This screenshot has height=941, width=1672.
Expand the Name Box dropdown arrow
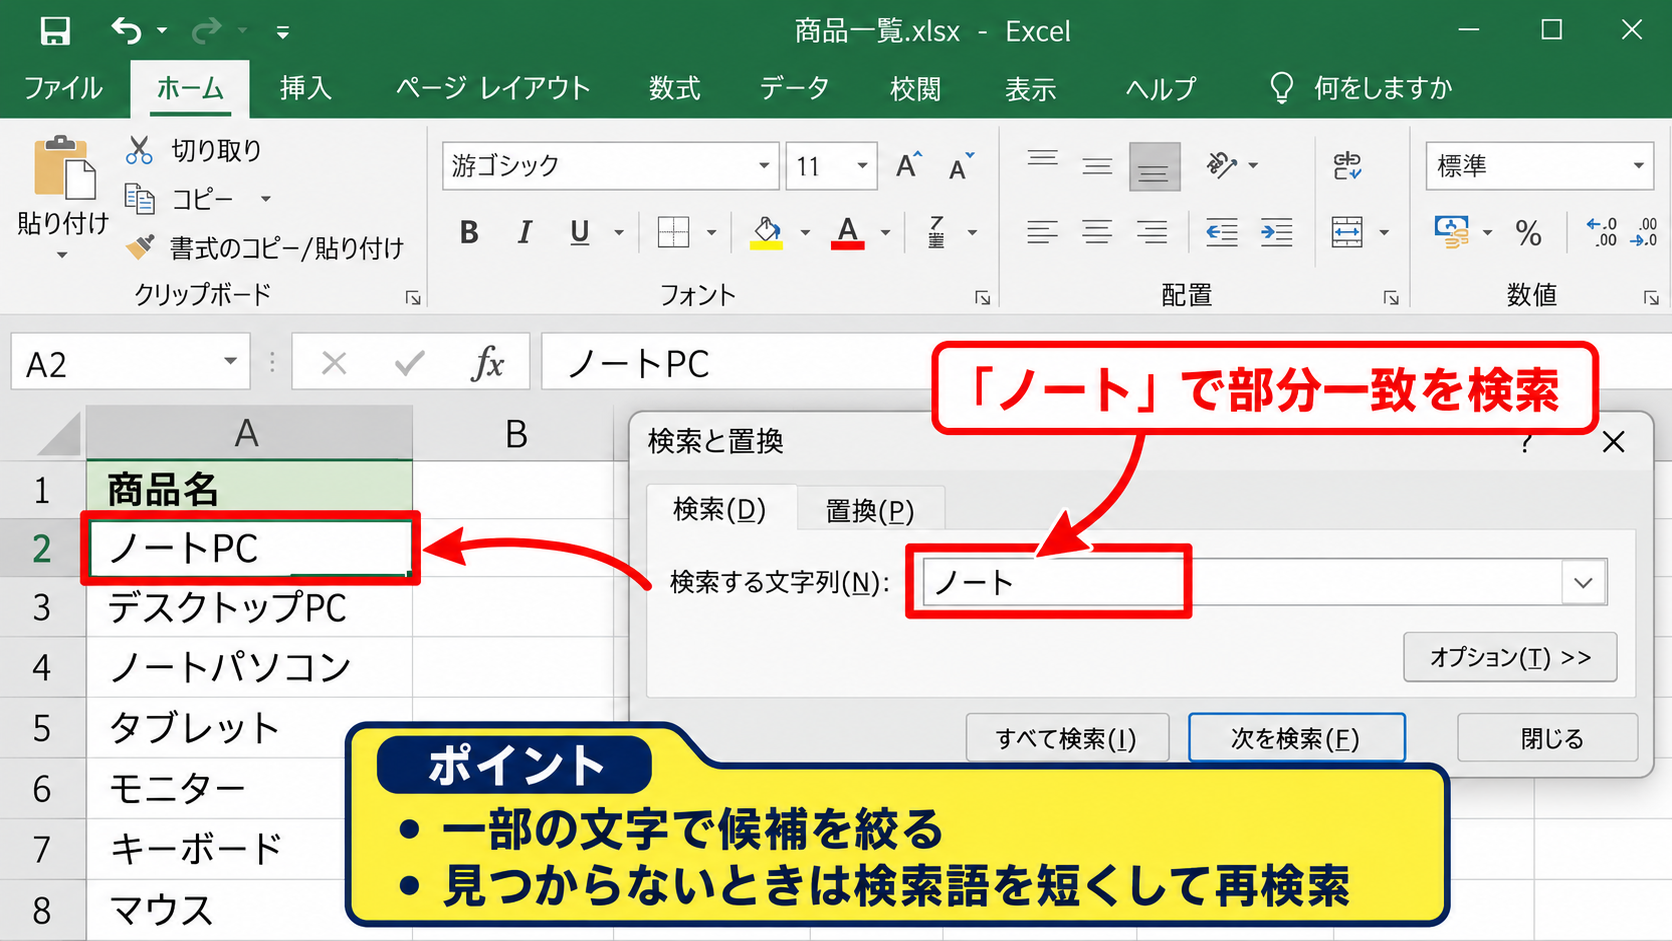click(230, 362)
